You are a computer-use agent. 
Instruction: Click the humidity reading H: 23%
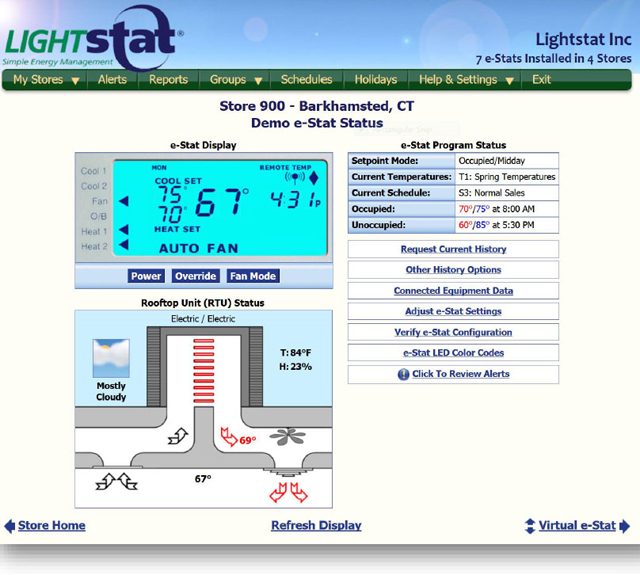pos(296,366)
